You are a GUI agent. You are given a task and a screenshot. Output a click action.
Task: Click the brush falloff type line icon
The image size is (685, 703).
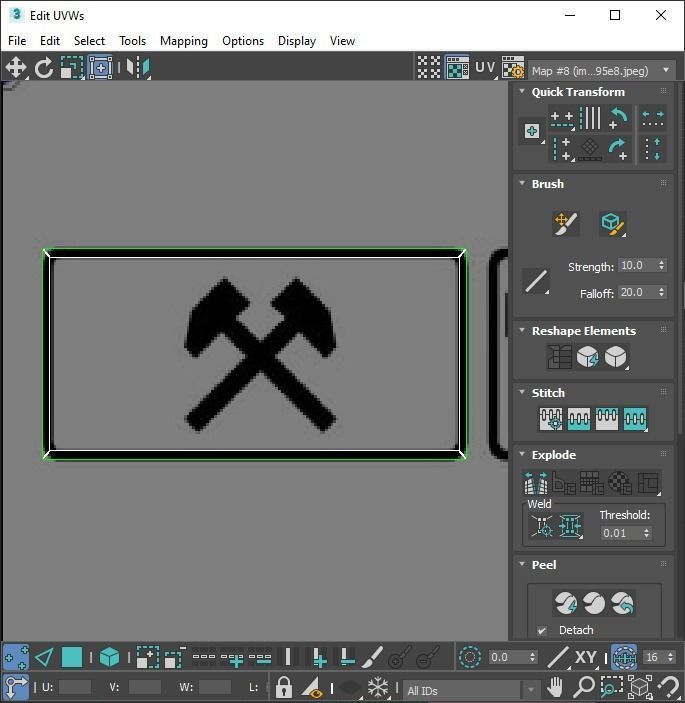pyautogui.click(x=536, y=281)
